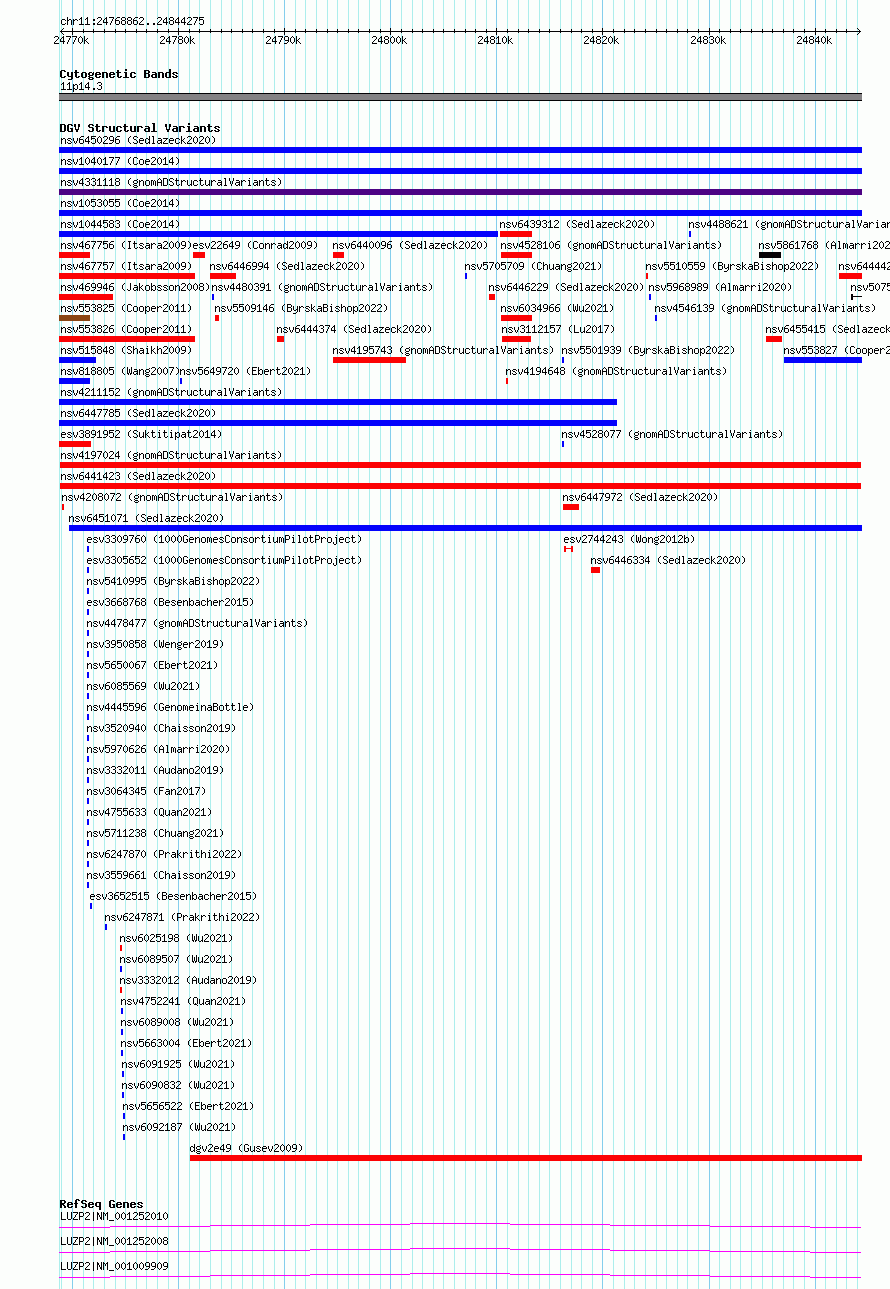890x1289 pixels.
Task: Open nsv6092187 (Wu2021) variant label
Action: pyautogui.click(x=179, y=1127)
